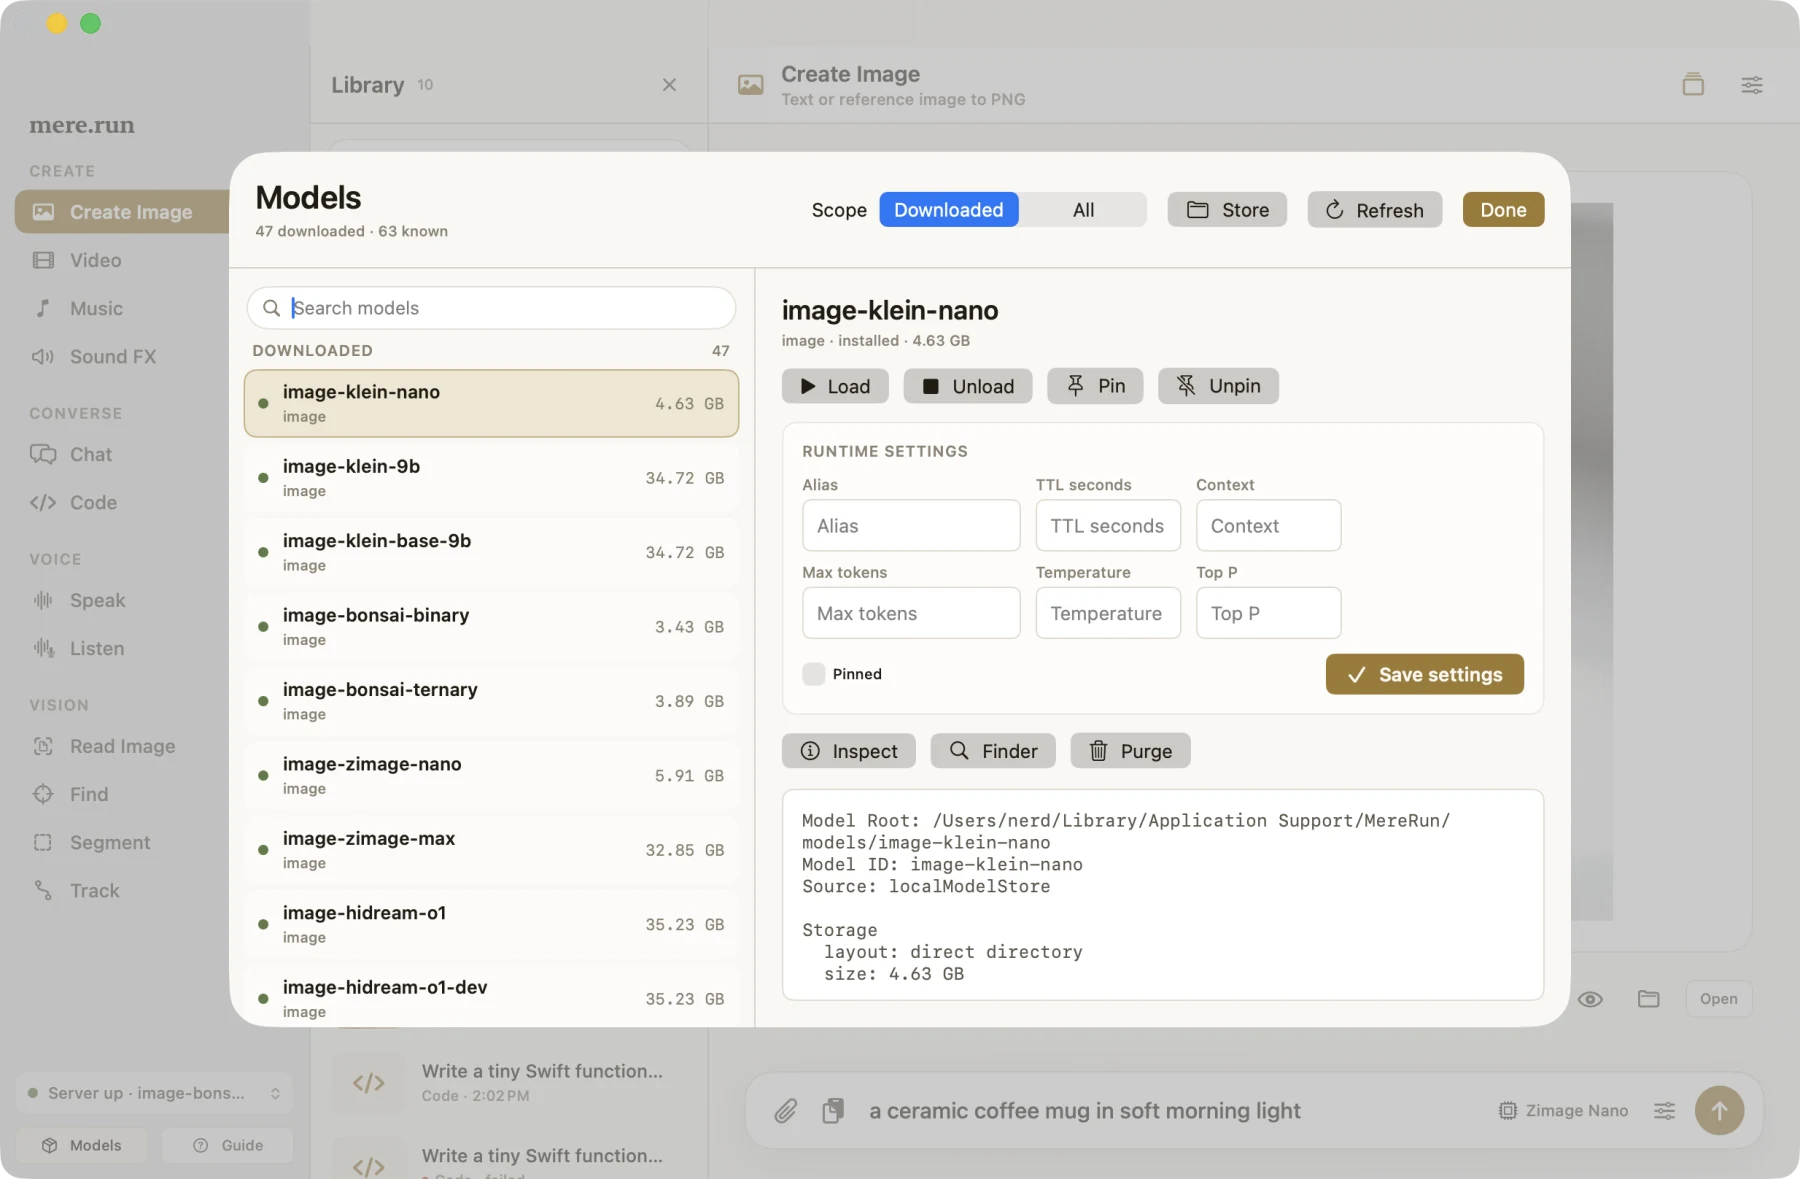Click the attach paperclip icon
The height and width of the screenshot is (1179, 1800).
coord(786,1110)
